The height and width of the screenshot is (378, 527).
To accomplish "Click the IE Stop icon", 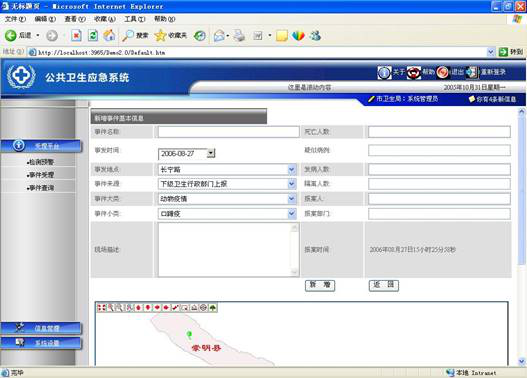I will (76, 35).
